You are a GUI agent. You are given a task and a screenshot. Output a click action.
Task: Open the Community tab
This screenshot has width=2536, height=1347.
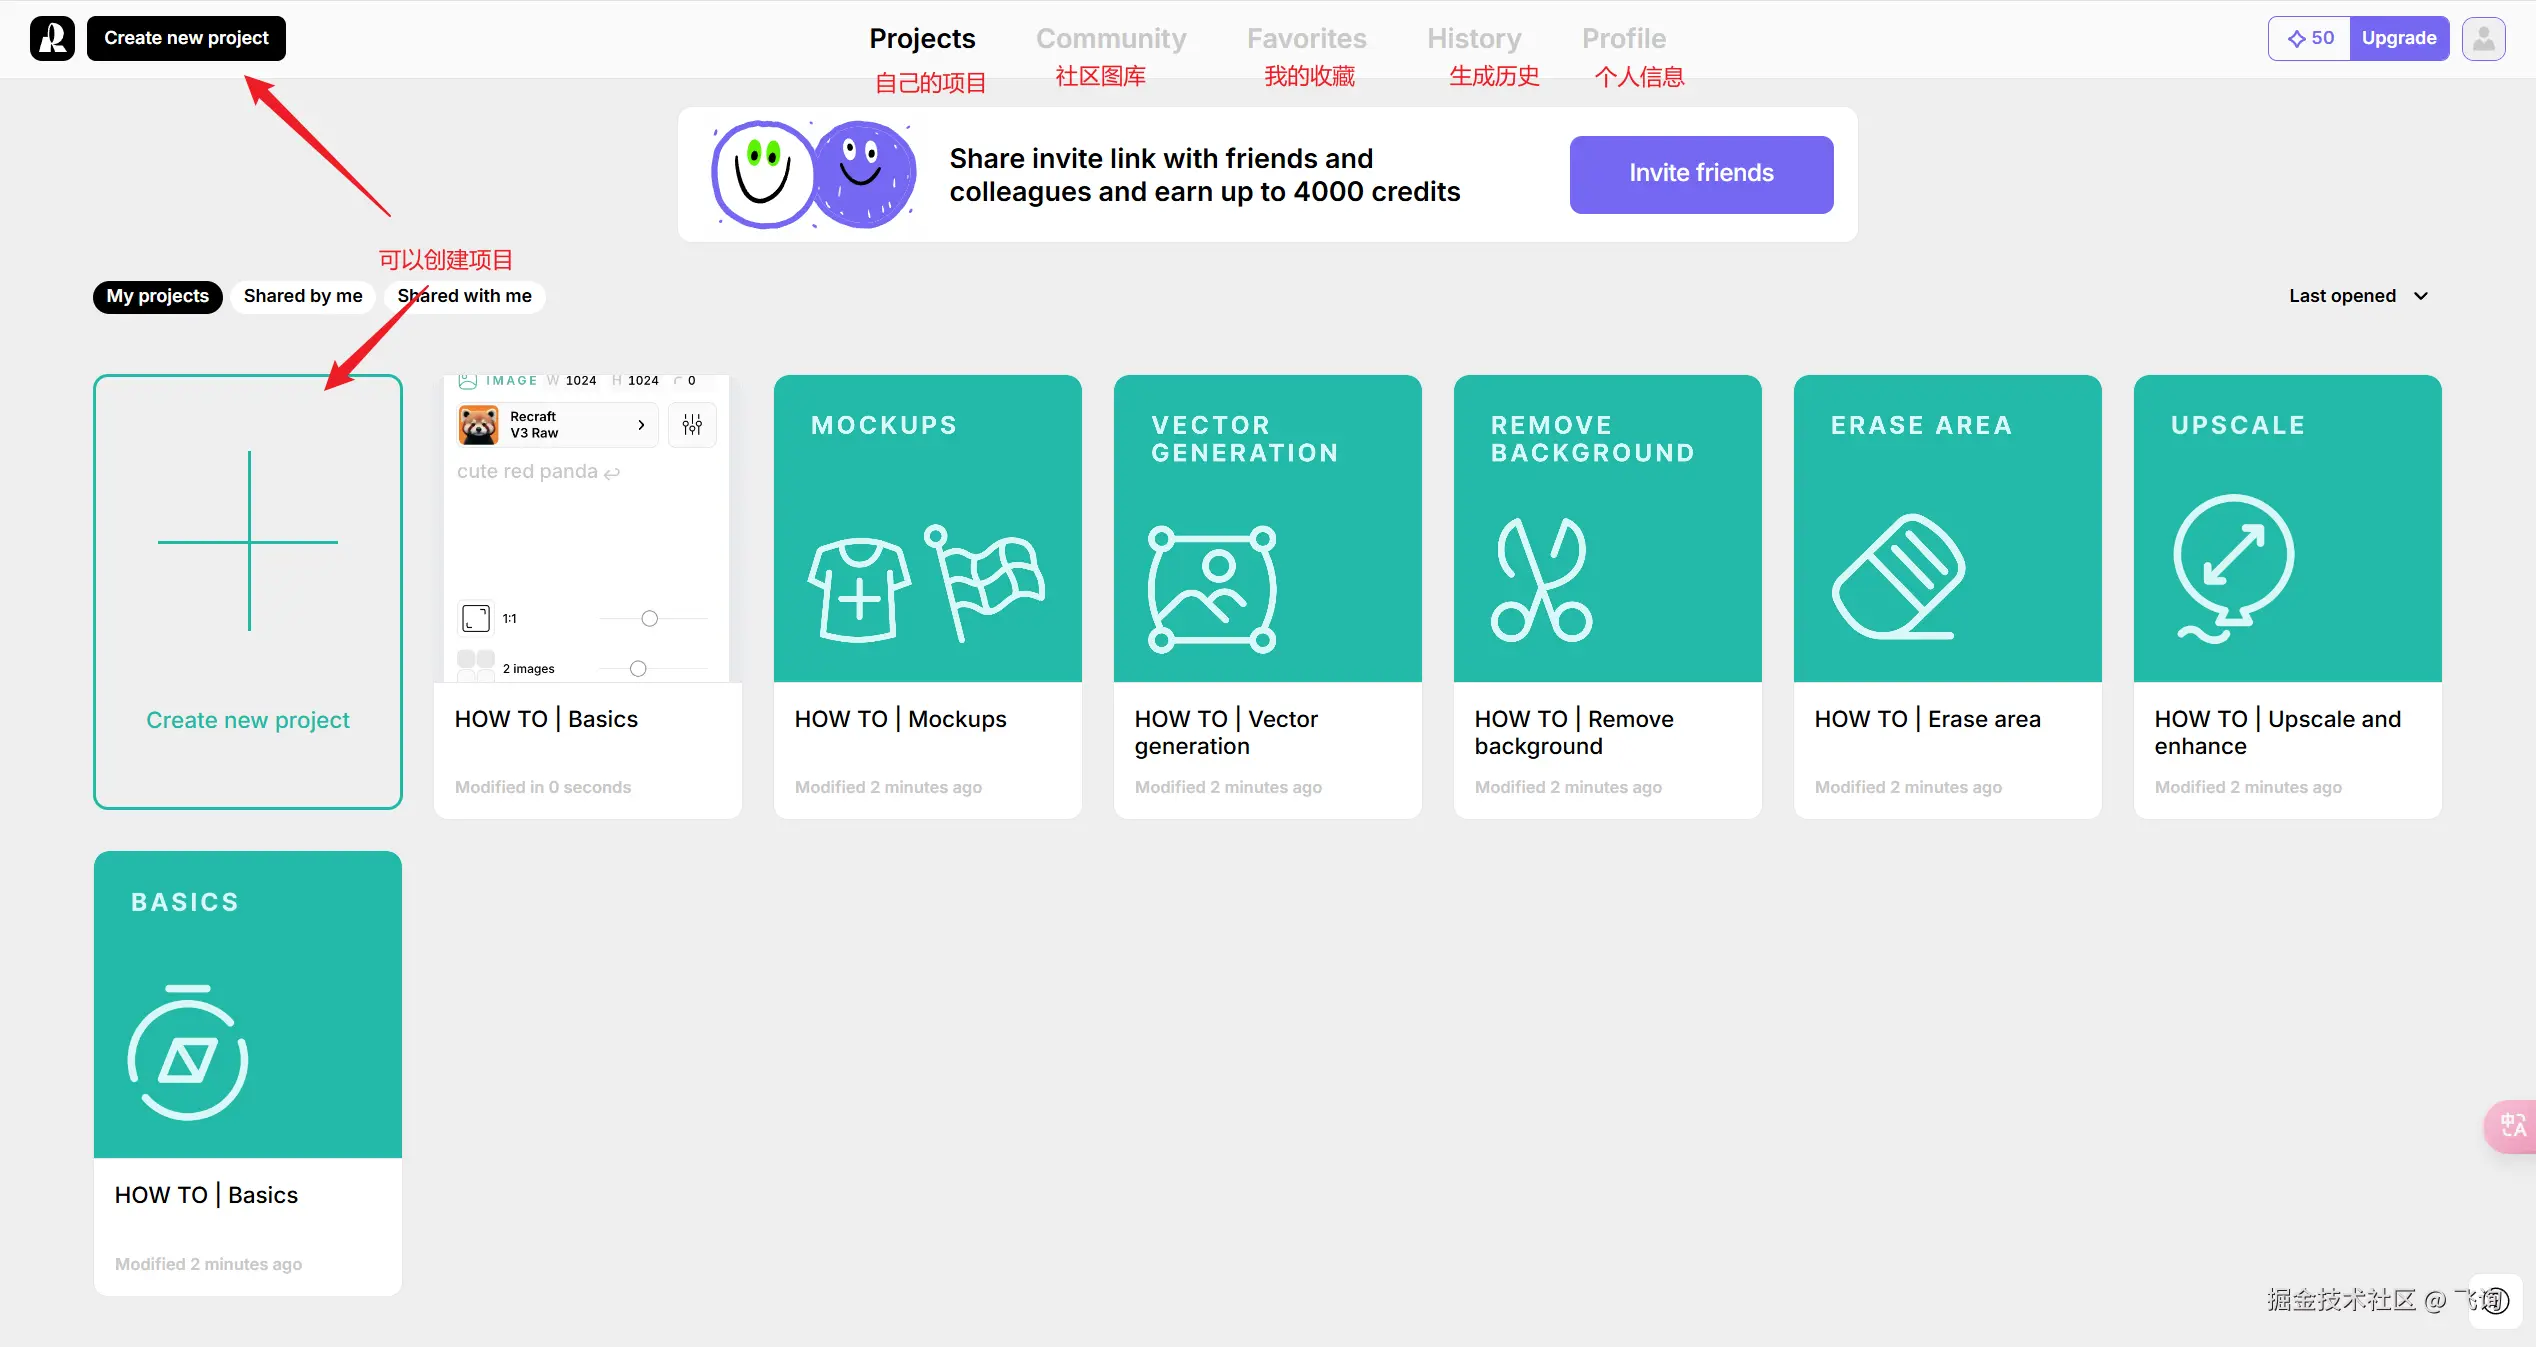click(x=1110, y=39)
